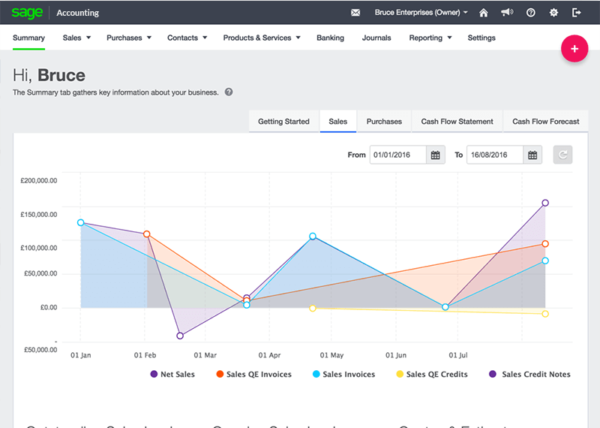600x428 pixels.
Task: Toggle Sales QE Credits legend series
Action: (x=432, y=374)
